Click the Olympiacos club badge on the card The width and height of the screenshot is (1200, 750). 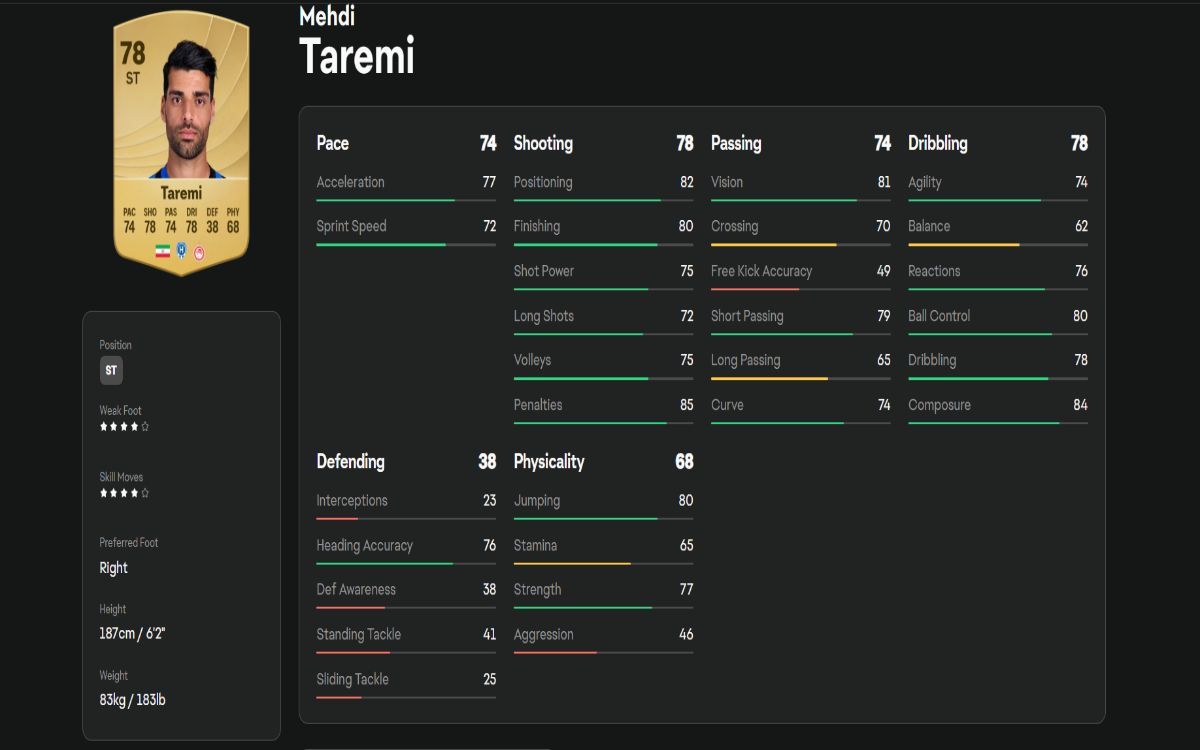click(x=198, y=250)
